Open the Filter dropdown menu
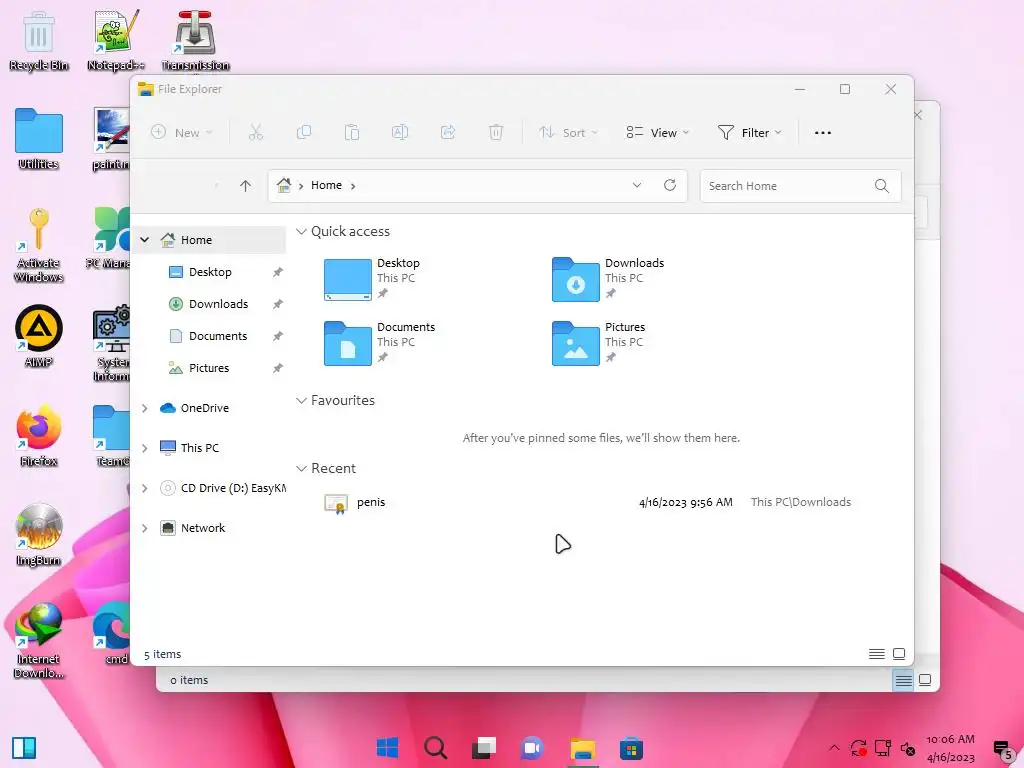Viewport: 1024px width, 768px height. tap(749, 133)
